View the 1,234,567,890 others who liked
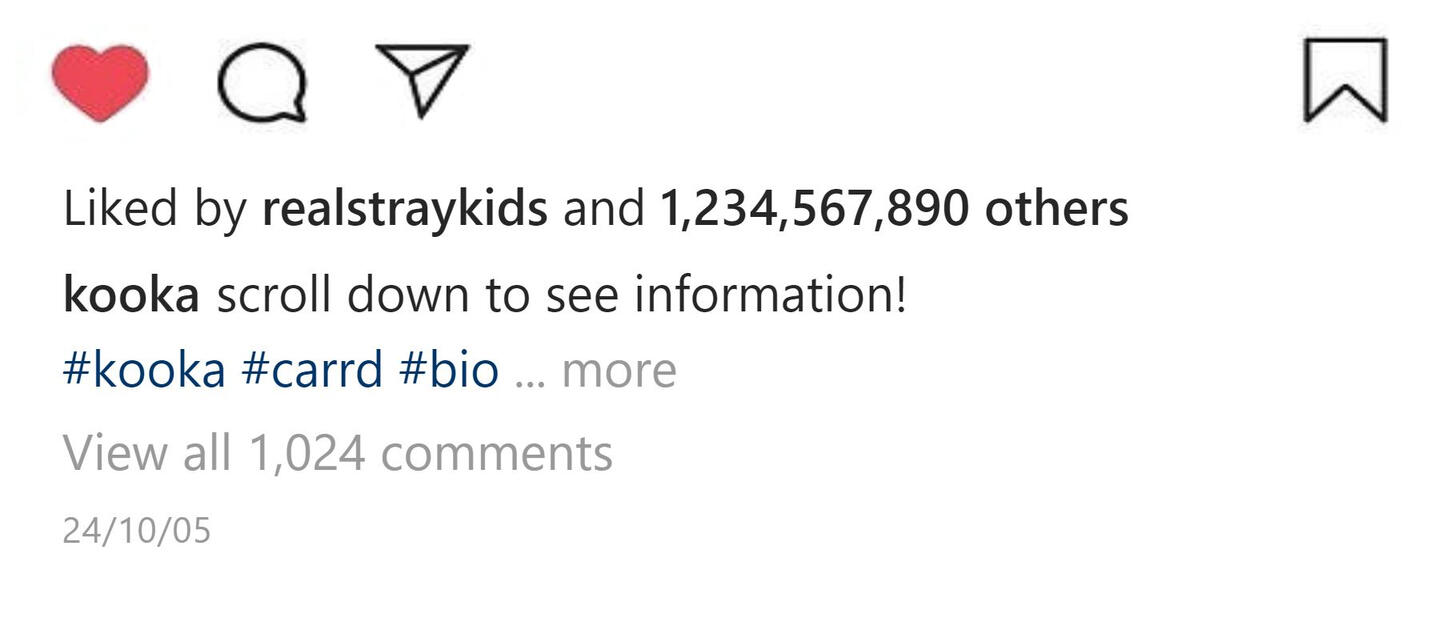 pos(894,210)
